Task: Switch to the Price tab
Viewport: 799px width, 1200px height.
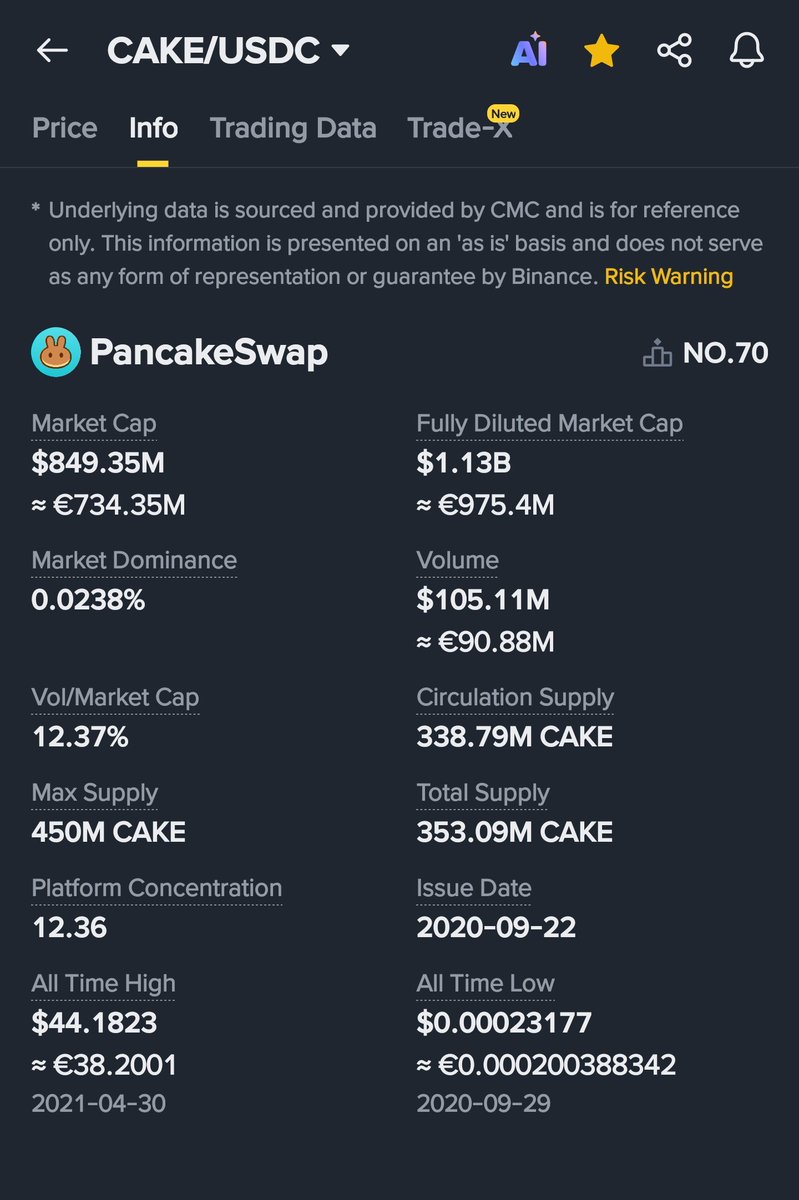Action: pyautogui.click(x=65, y=128)
